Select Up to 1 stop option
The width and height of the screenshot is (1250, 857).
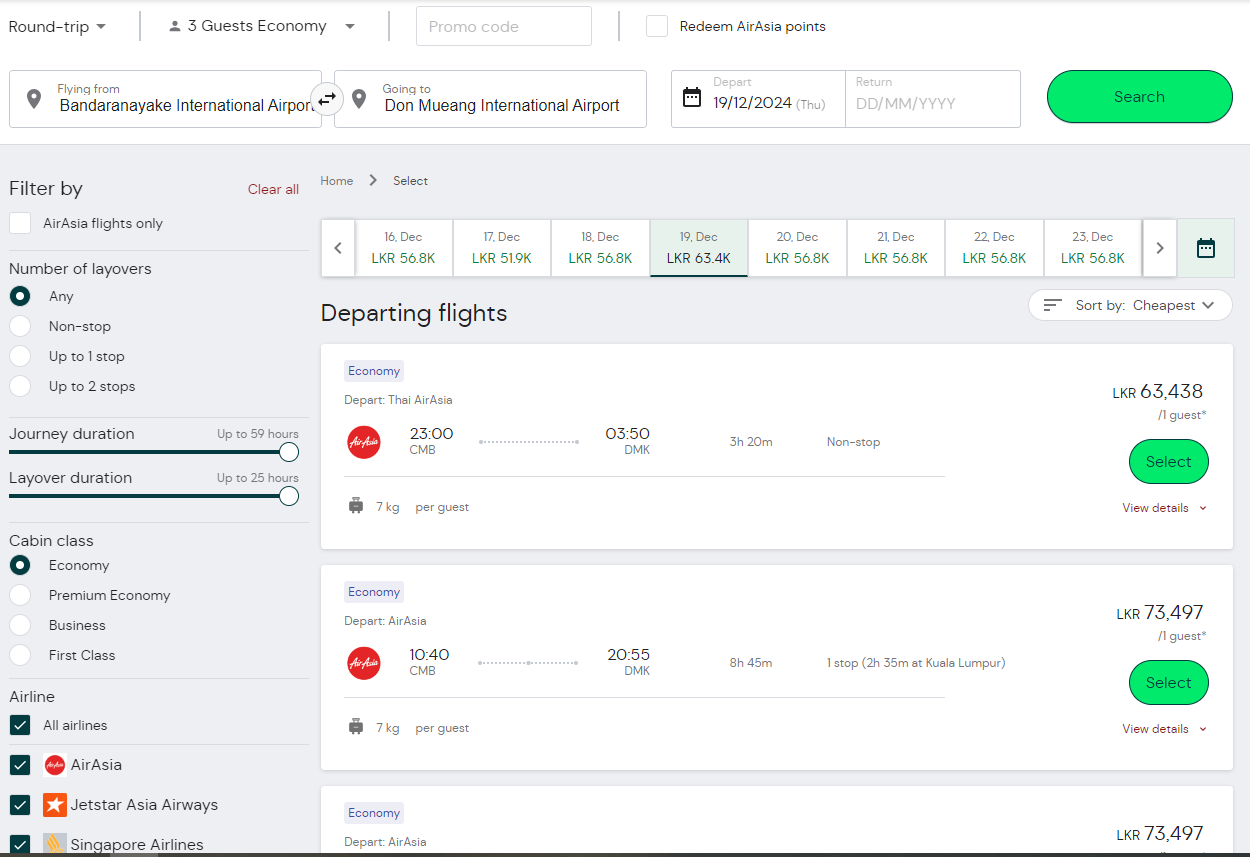(x=20, y=356)
